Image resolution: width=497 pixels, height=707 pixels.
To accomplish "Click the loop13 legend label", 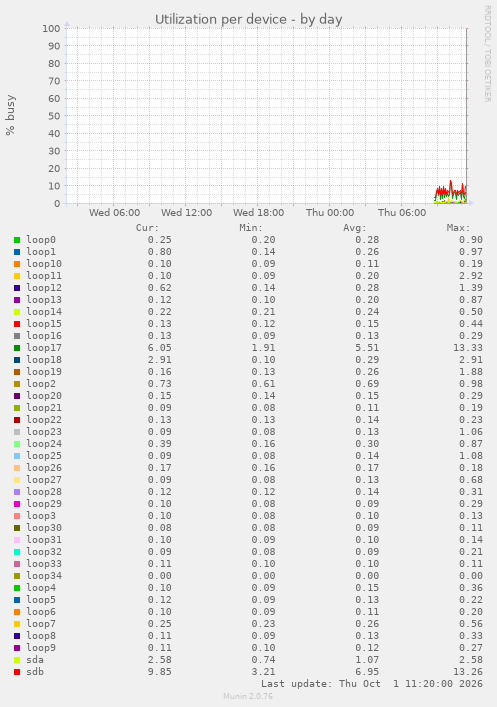I will (44, 300).
